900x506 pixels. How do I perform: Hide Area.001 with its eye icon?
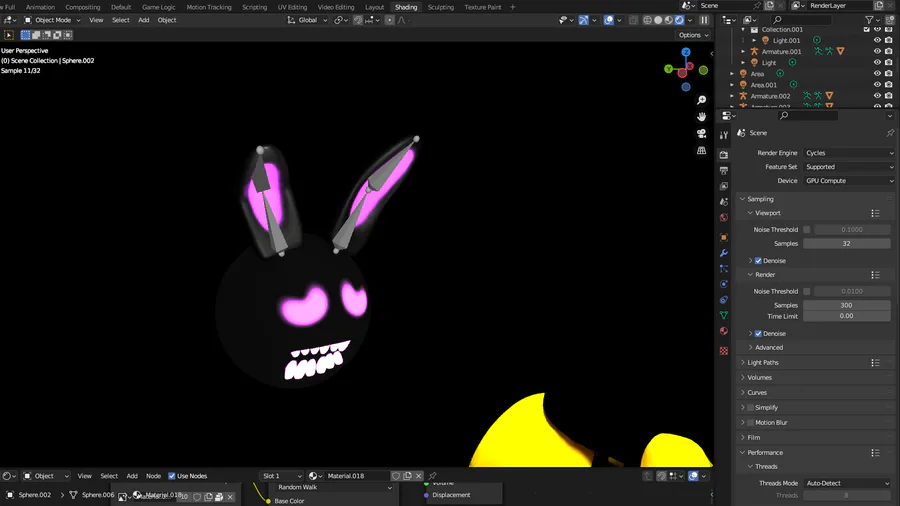877,84
